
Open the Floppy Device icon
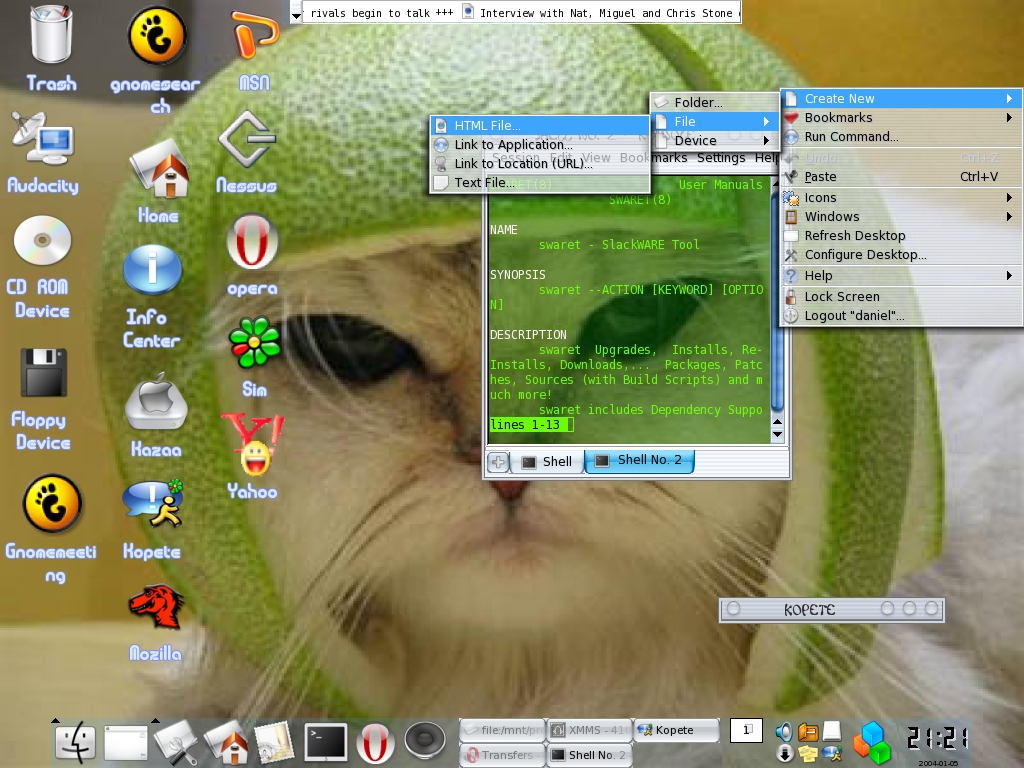coord(44,372)
